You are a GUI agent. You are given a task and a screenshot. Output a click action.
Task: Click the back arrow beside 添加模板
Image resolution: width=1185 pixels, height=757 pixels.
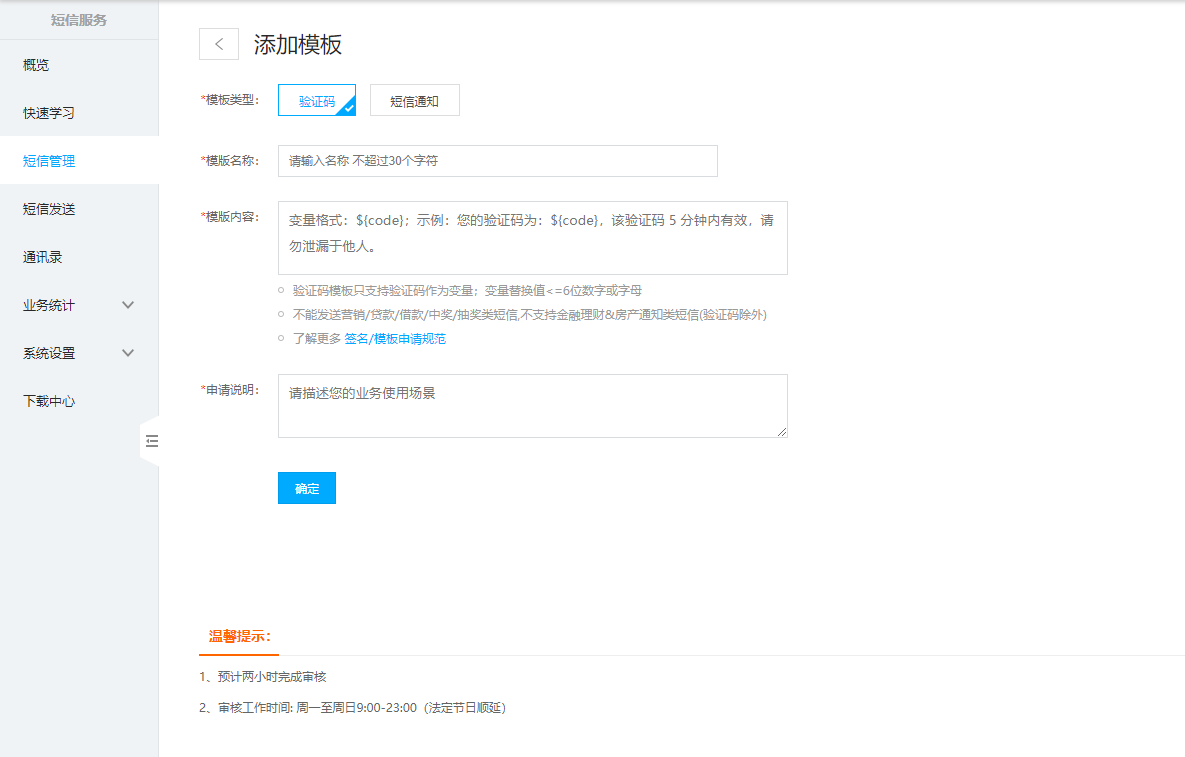coord(219,44)
